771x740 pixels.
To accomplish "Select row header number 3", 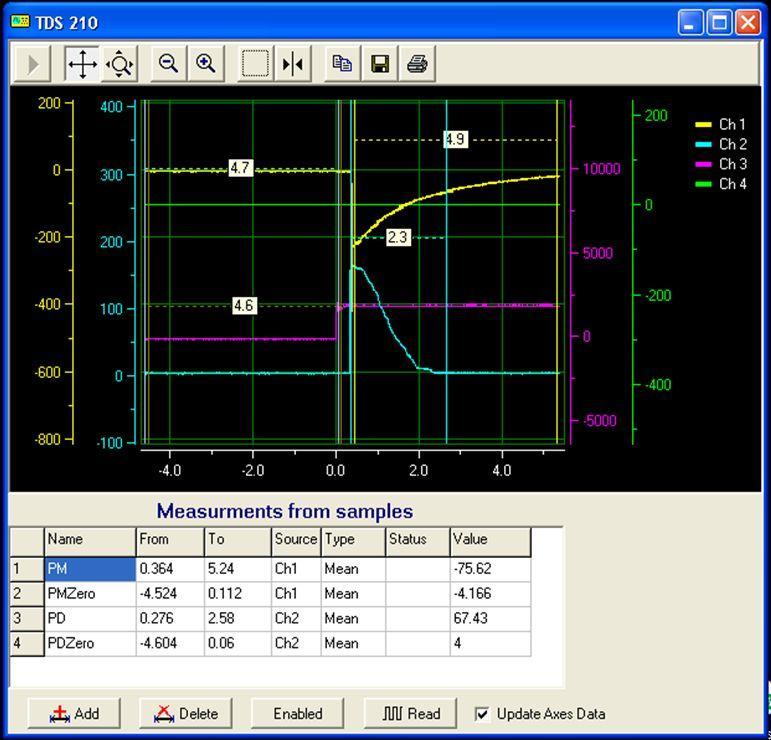I will coord(27,619).
